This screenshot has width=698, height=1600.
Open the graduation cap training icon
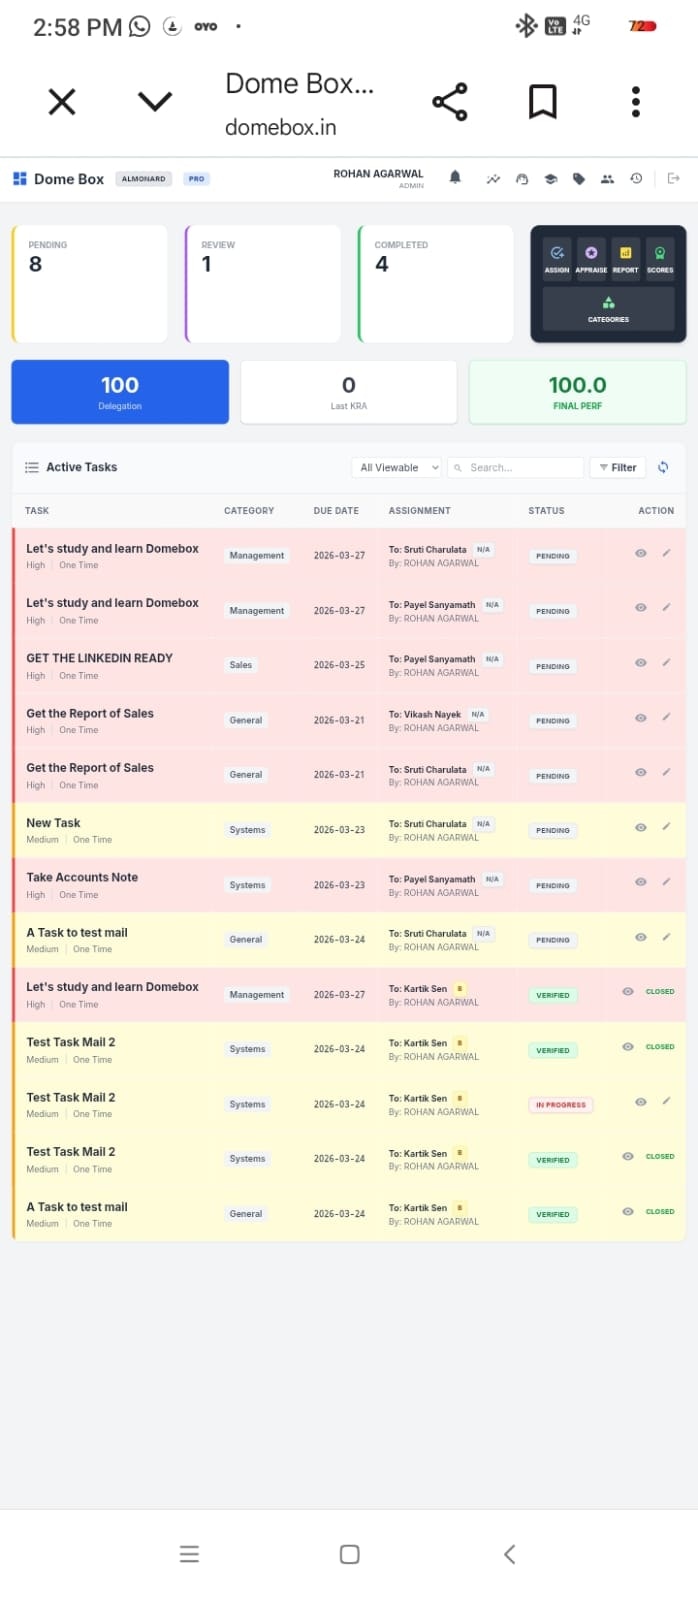[550, 179]
